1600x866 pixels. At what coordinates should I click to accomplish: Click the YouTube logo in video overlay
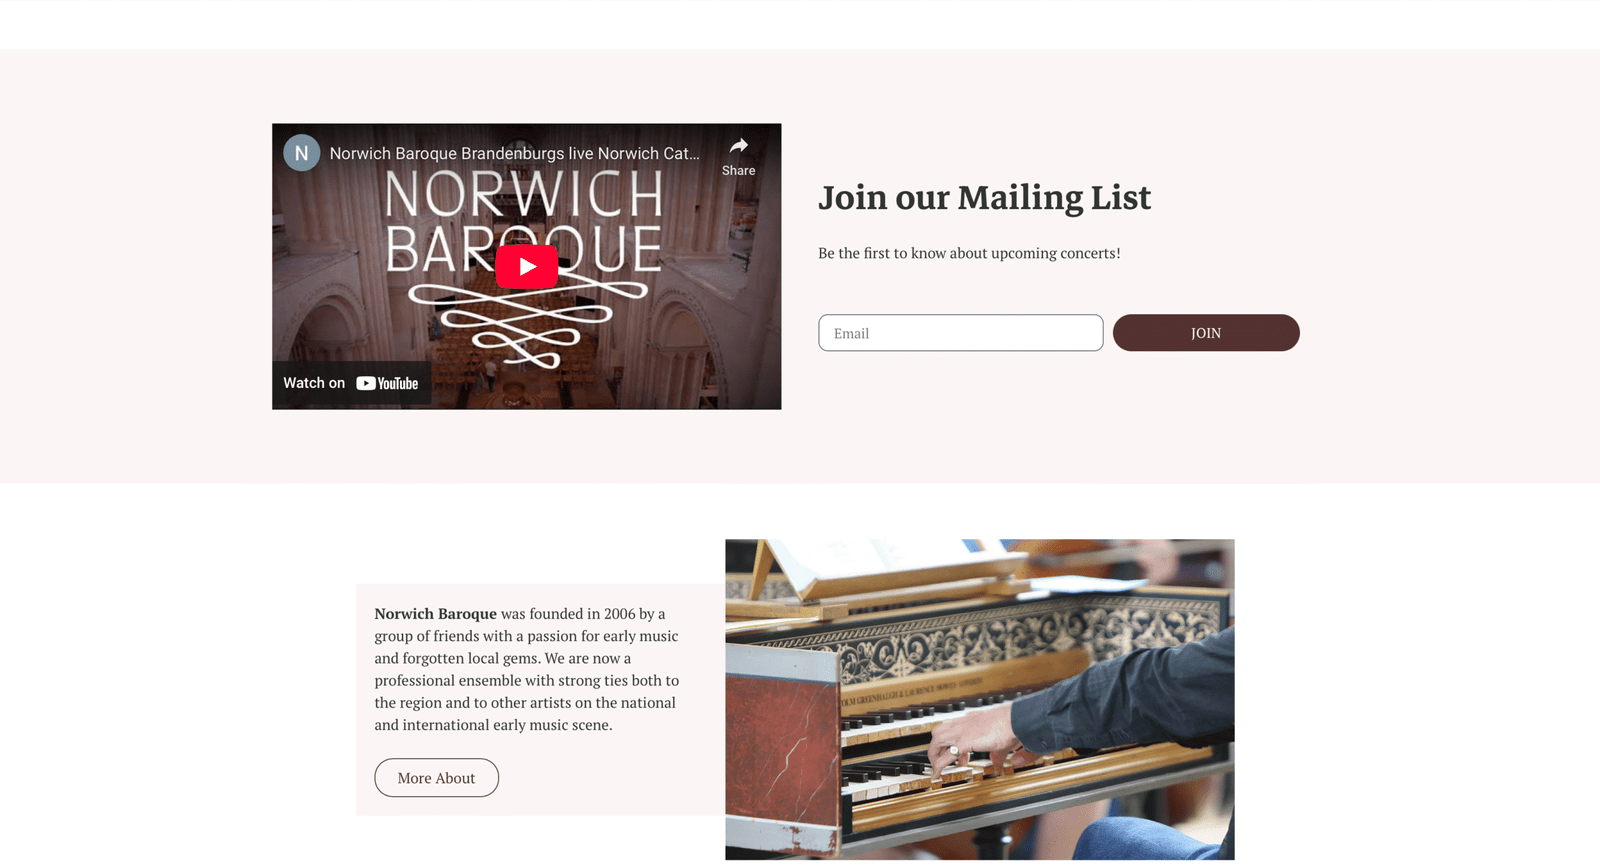tap(387, 383)
